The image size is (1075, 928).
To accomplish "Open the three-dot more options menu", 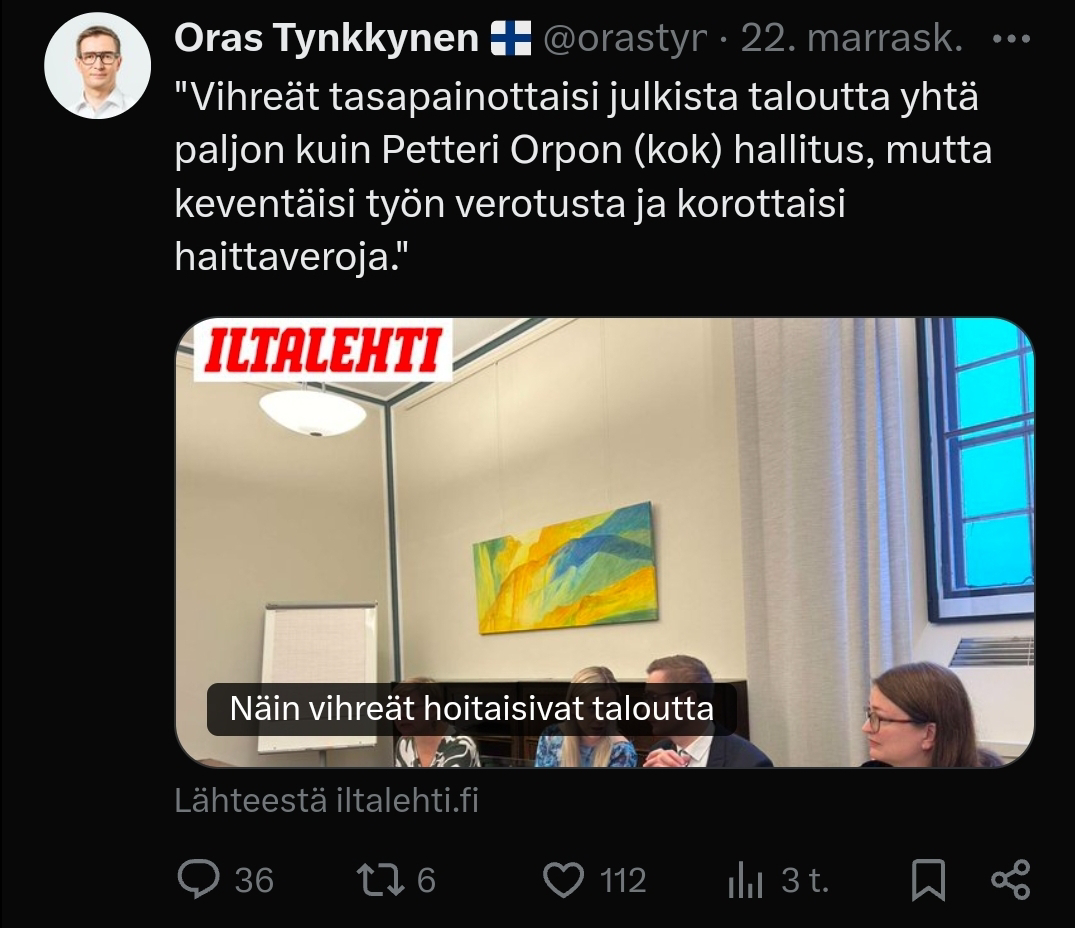I will (x=1011, y=39).
